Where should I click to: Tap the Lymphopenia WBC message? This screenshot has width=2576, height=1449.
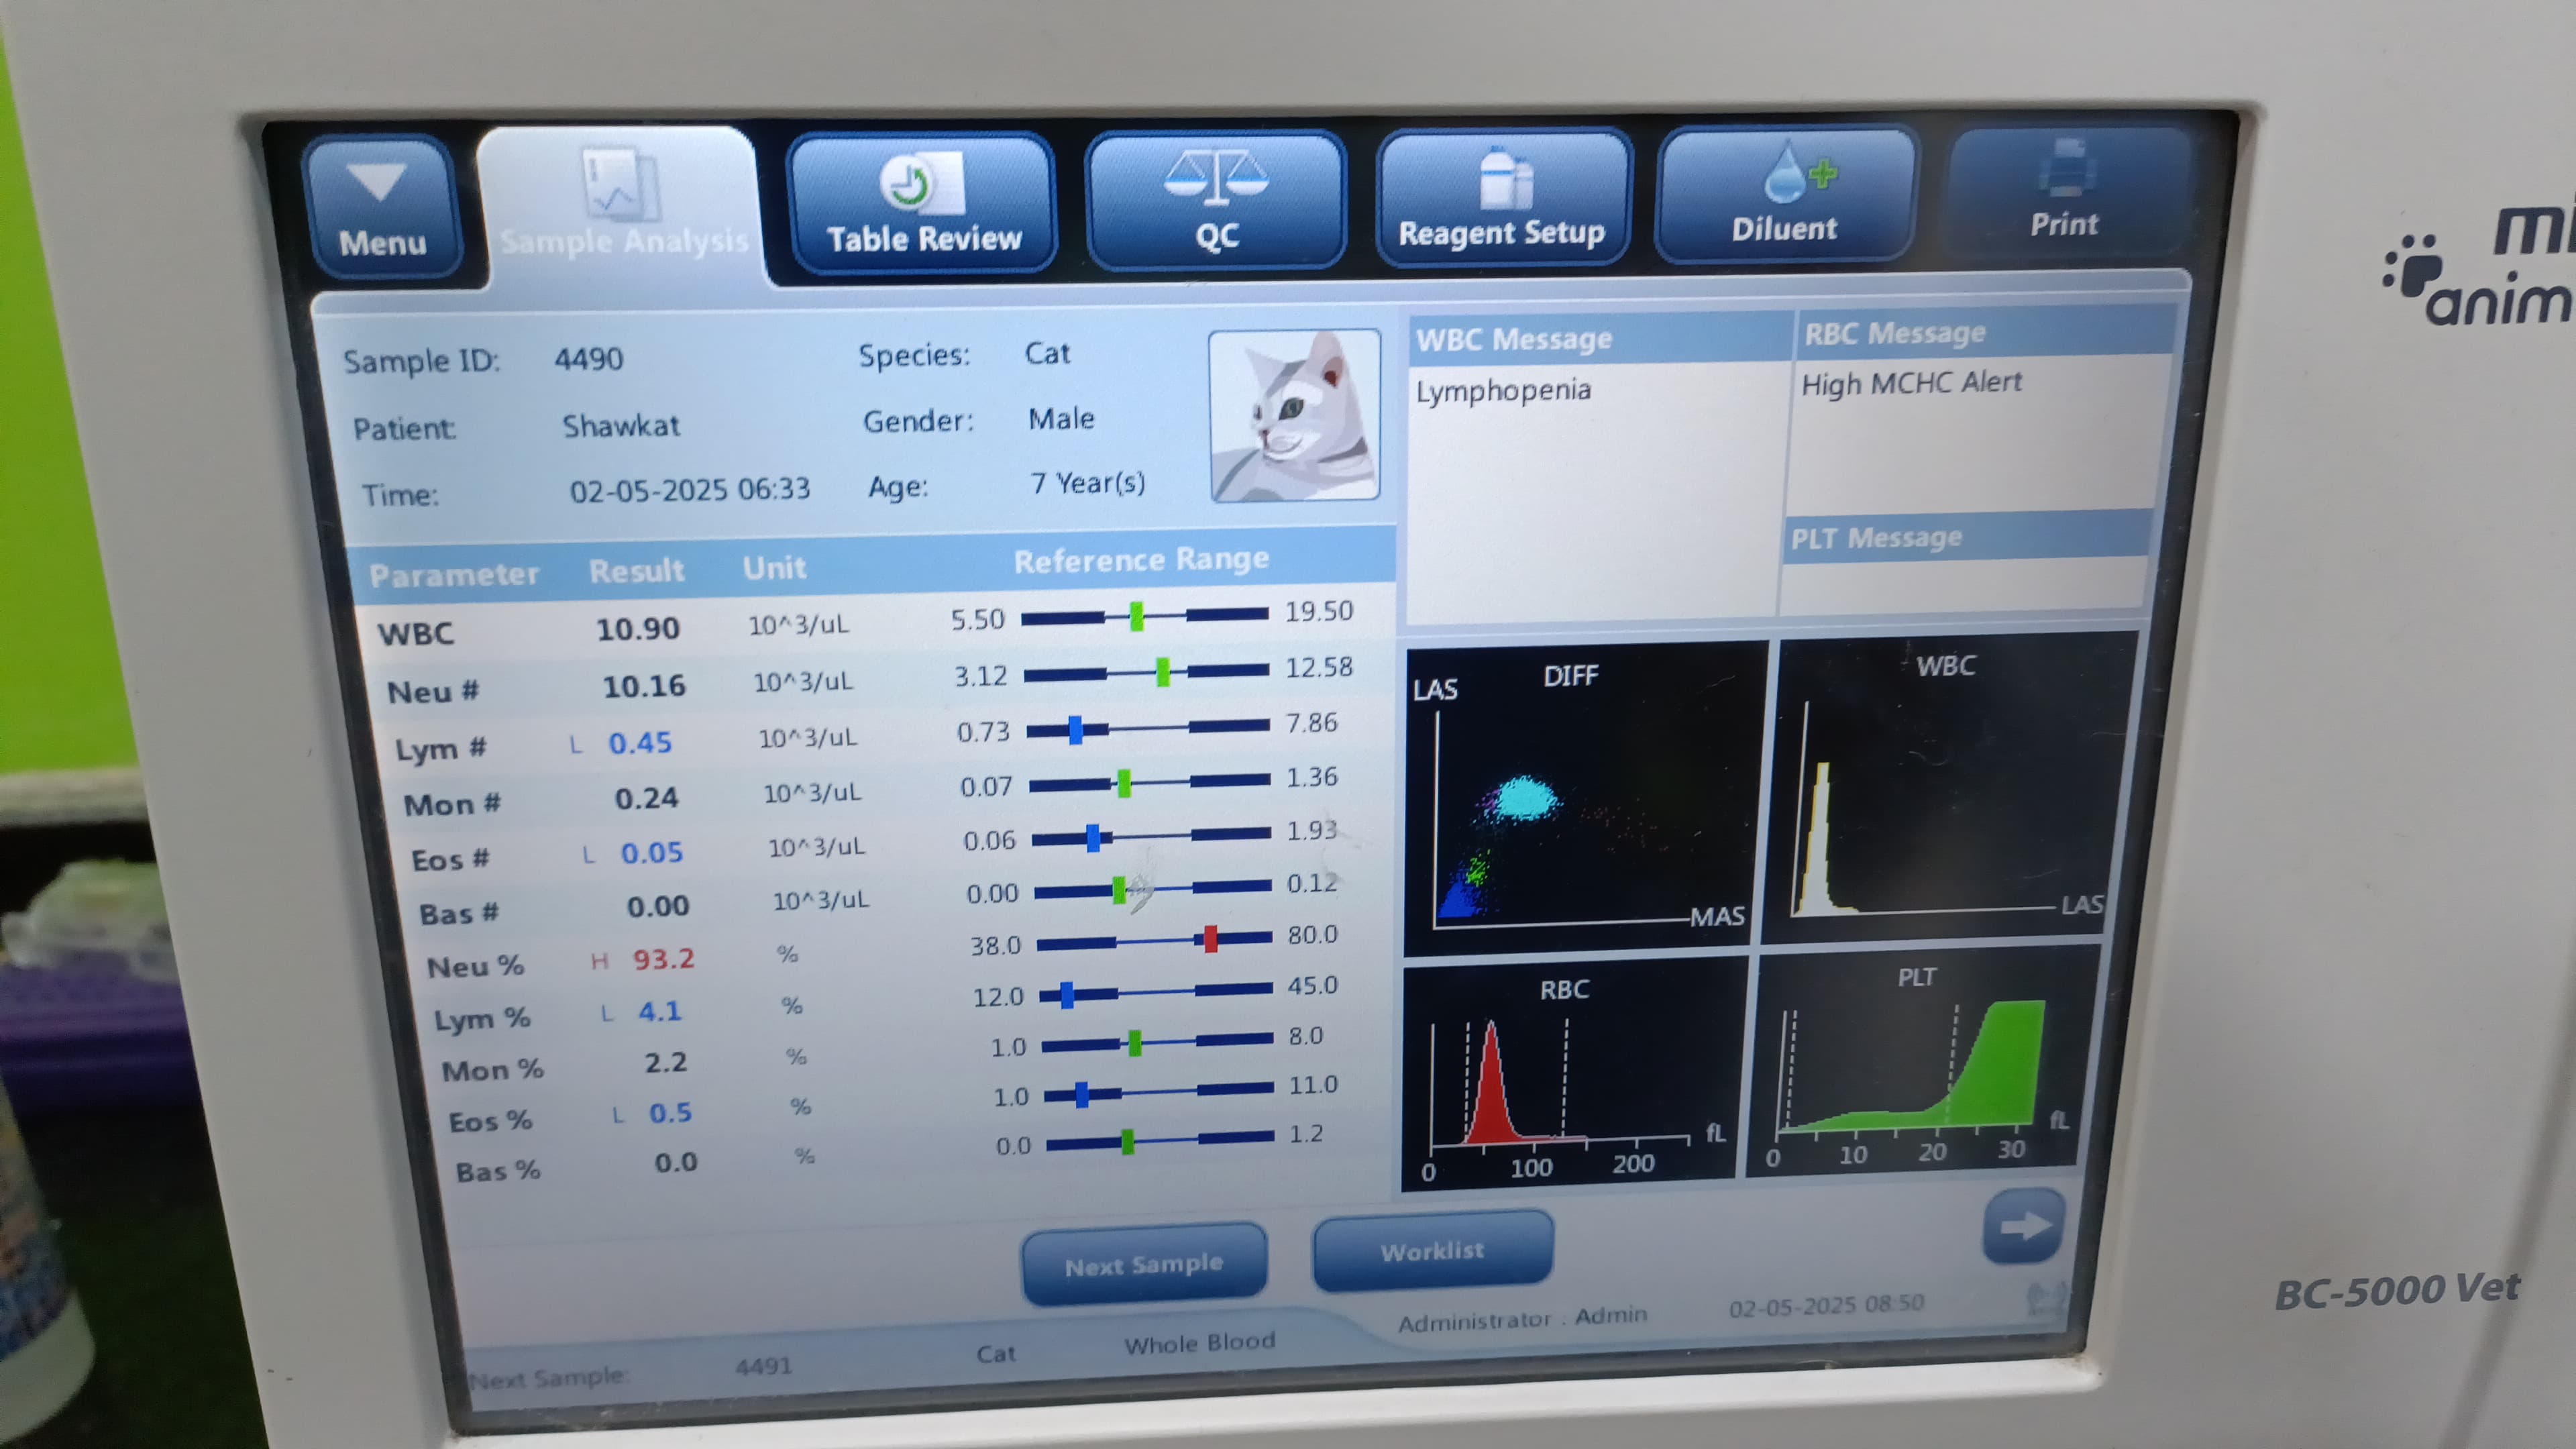[x=1503, y=390]
